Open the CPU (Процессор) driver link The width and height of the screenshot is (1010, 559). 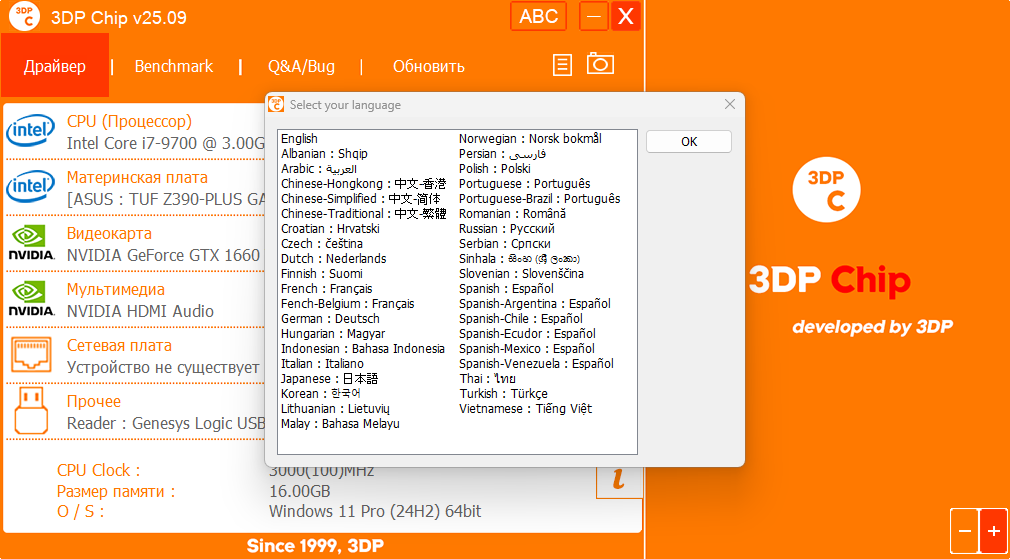pos(129,121)
